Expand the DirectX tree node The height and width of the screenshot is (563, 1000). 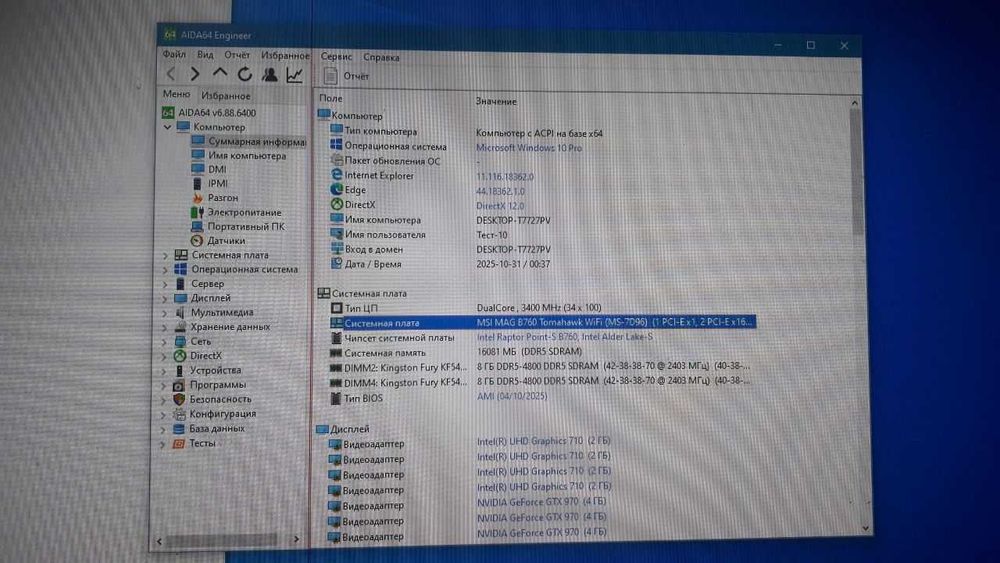click(165, 356)
